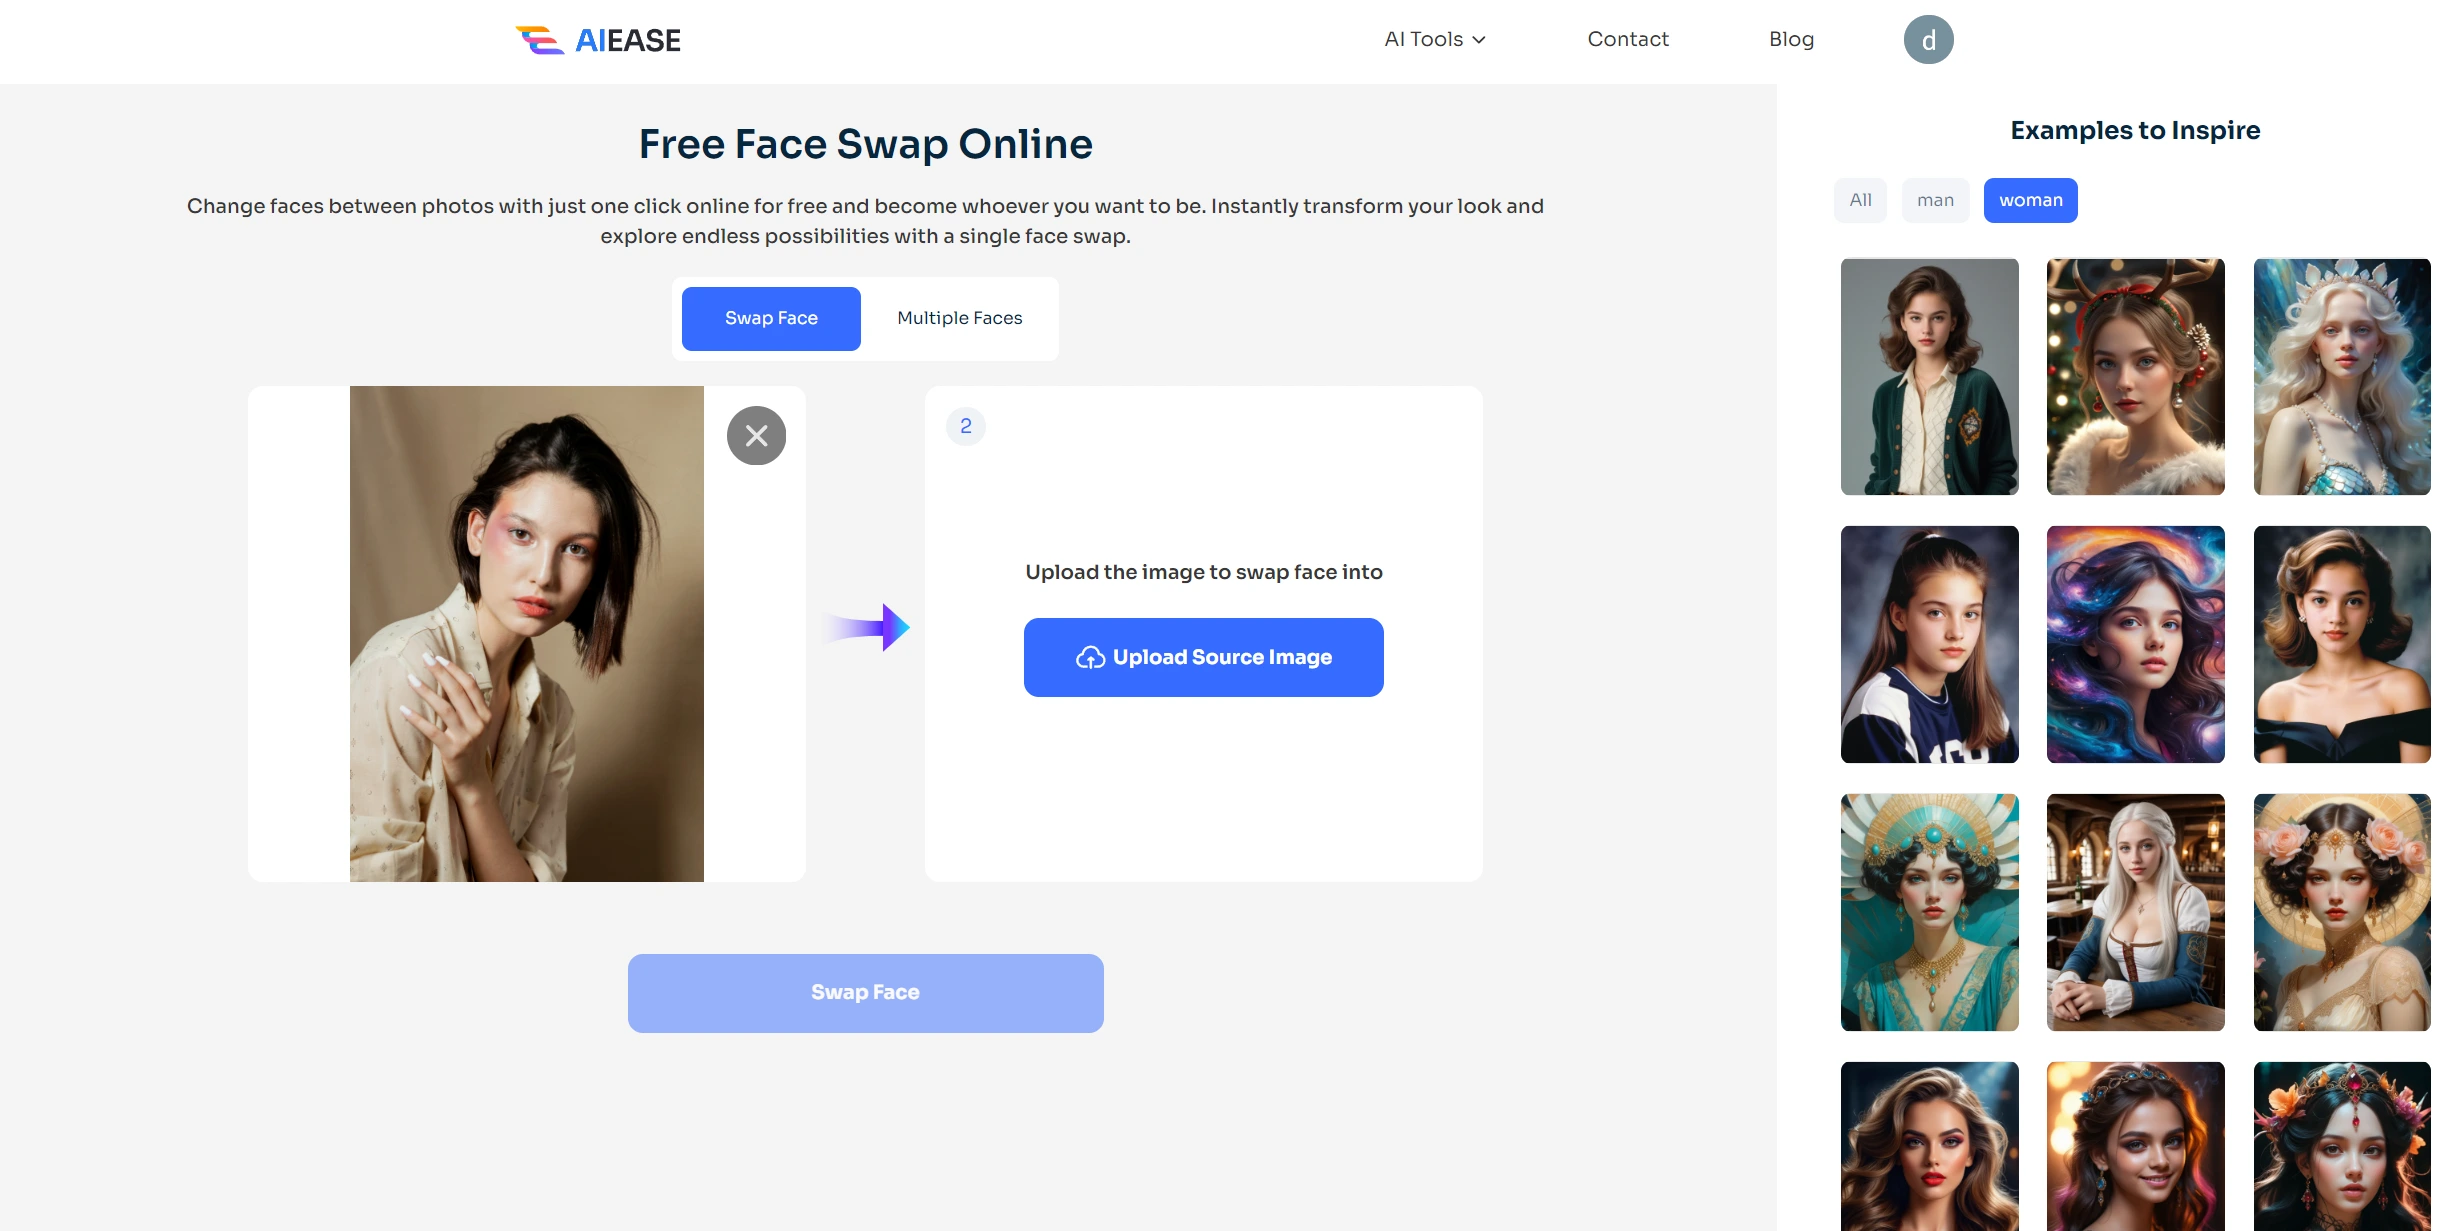The height and width of the screenshot is (1231, 2447).
Task: Click the Swap Face action button
Action: (865, 992)
